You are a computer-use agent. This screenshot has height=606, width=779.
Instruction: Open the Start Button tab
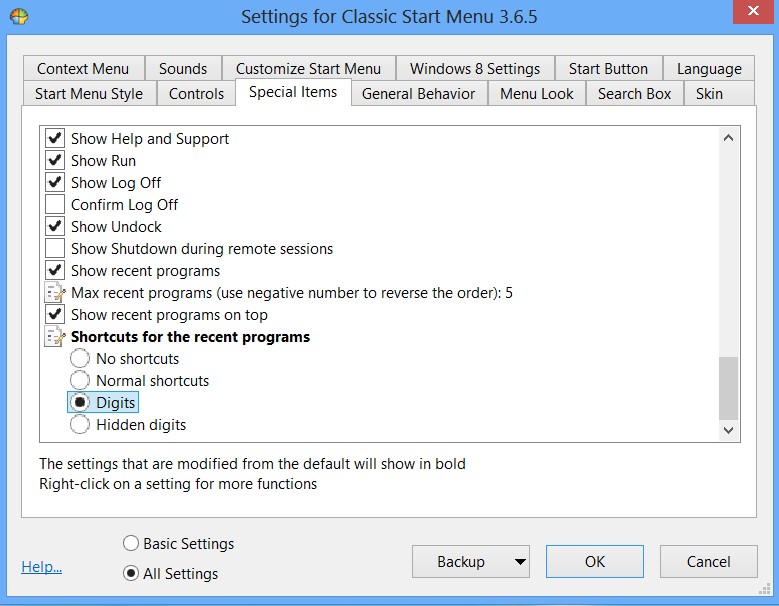click(609, 69)
